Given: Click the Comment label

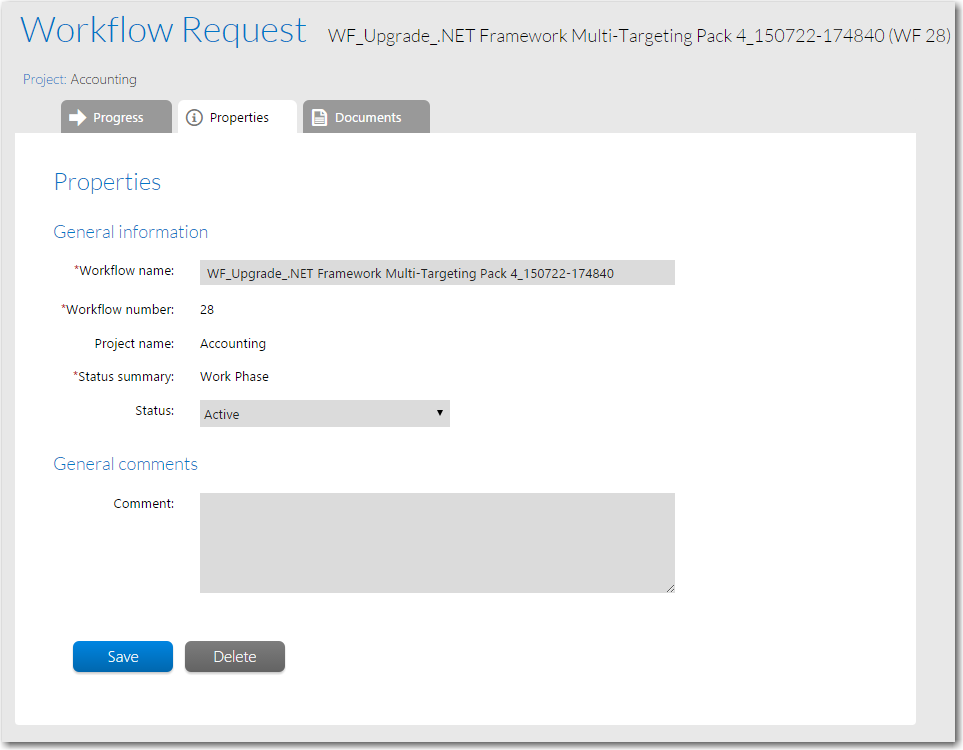Looking at the screenshot, I should point(144,504).
